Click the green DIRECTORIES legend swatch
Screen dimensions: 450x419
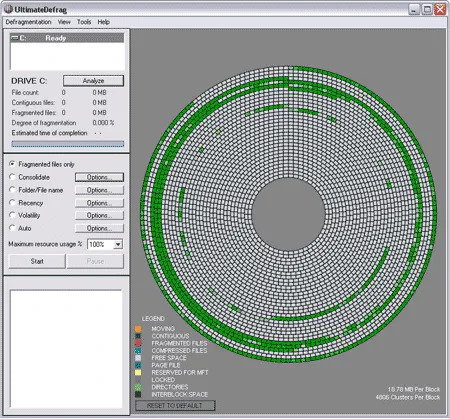138,387
